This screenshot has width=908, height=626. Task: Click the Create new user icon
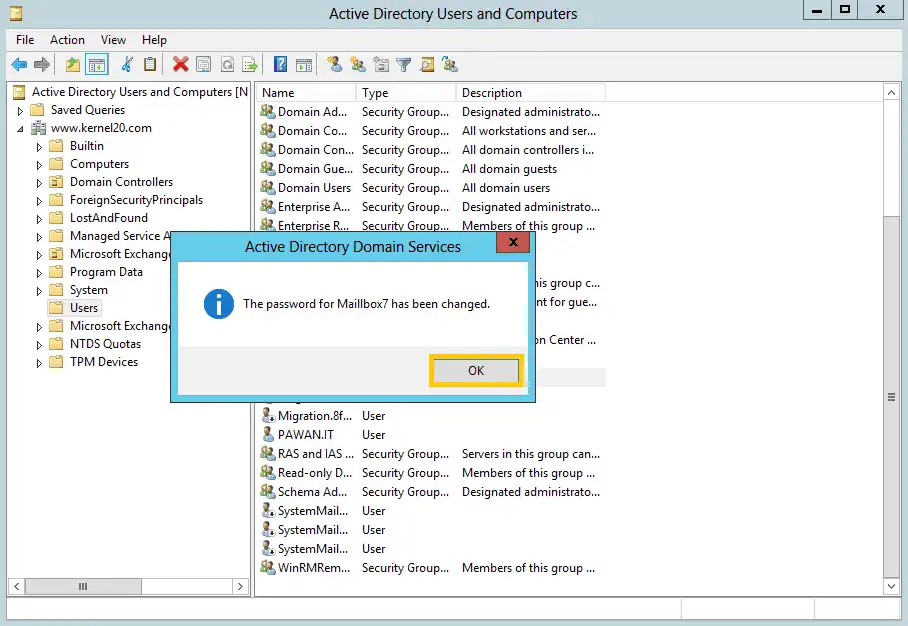point(334,64)
